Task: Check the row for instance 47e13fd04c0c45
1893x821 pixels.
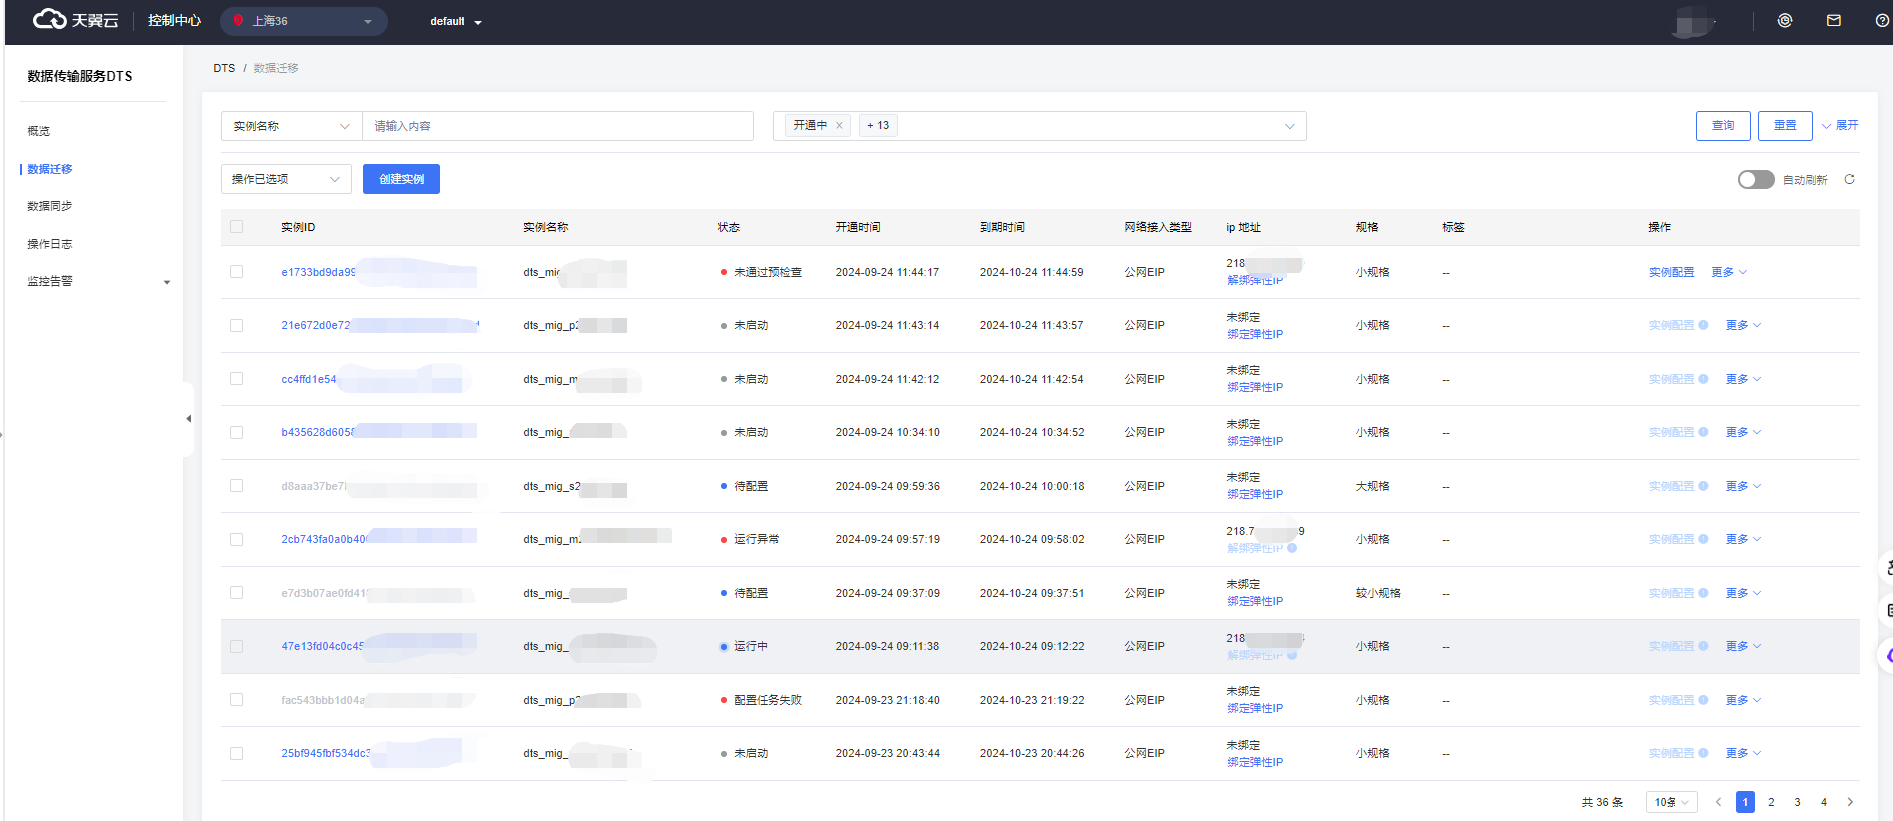Action: click(x=237, y=646)
